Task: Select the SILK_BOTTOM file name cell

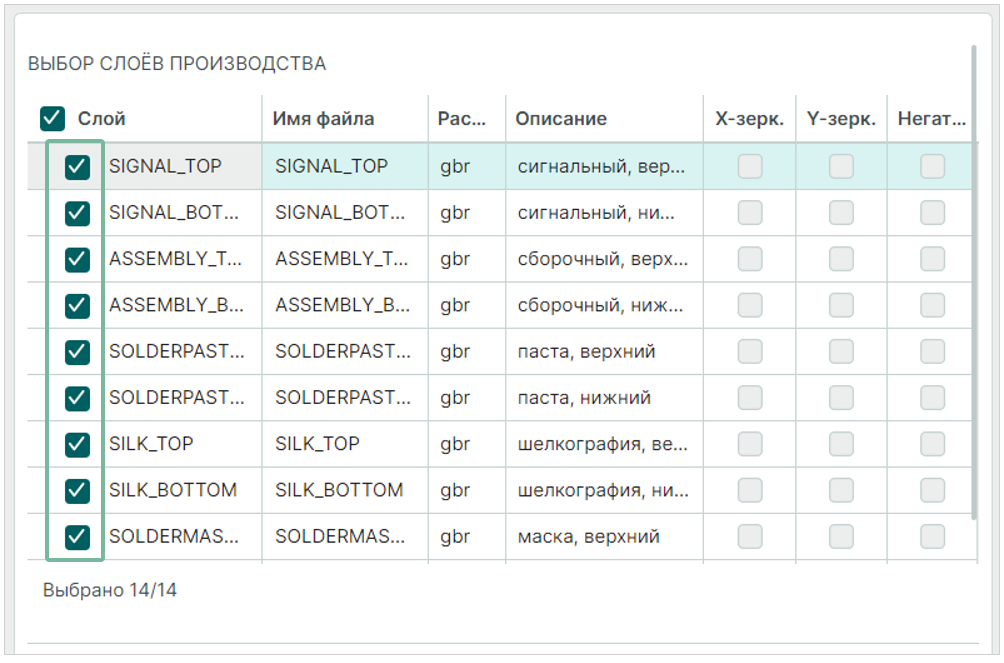Action: 339,490
